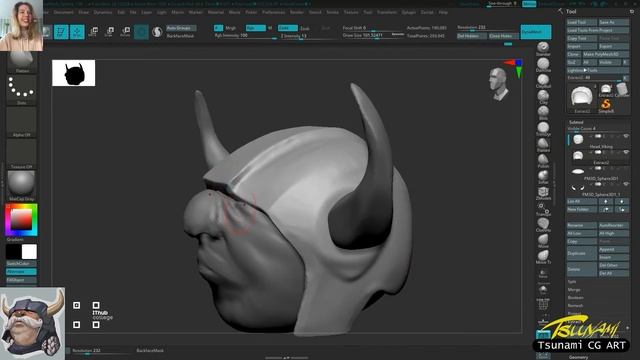Toggle the Mrgb mode
Screen dimensions: 640x360
[231, 28]
